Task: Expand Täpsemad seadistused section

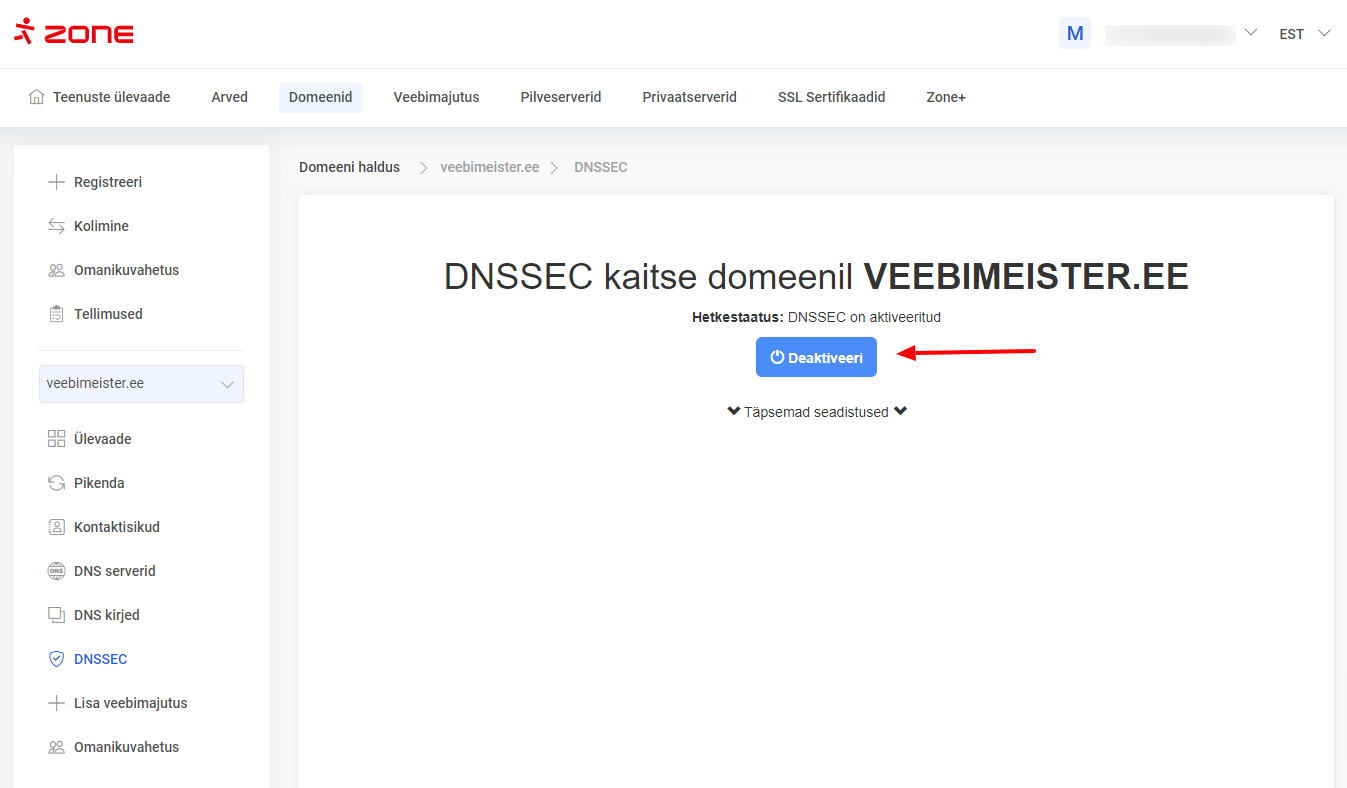Action: pos(816,412)
